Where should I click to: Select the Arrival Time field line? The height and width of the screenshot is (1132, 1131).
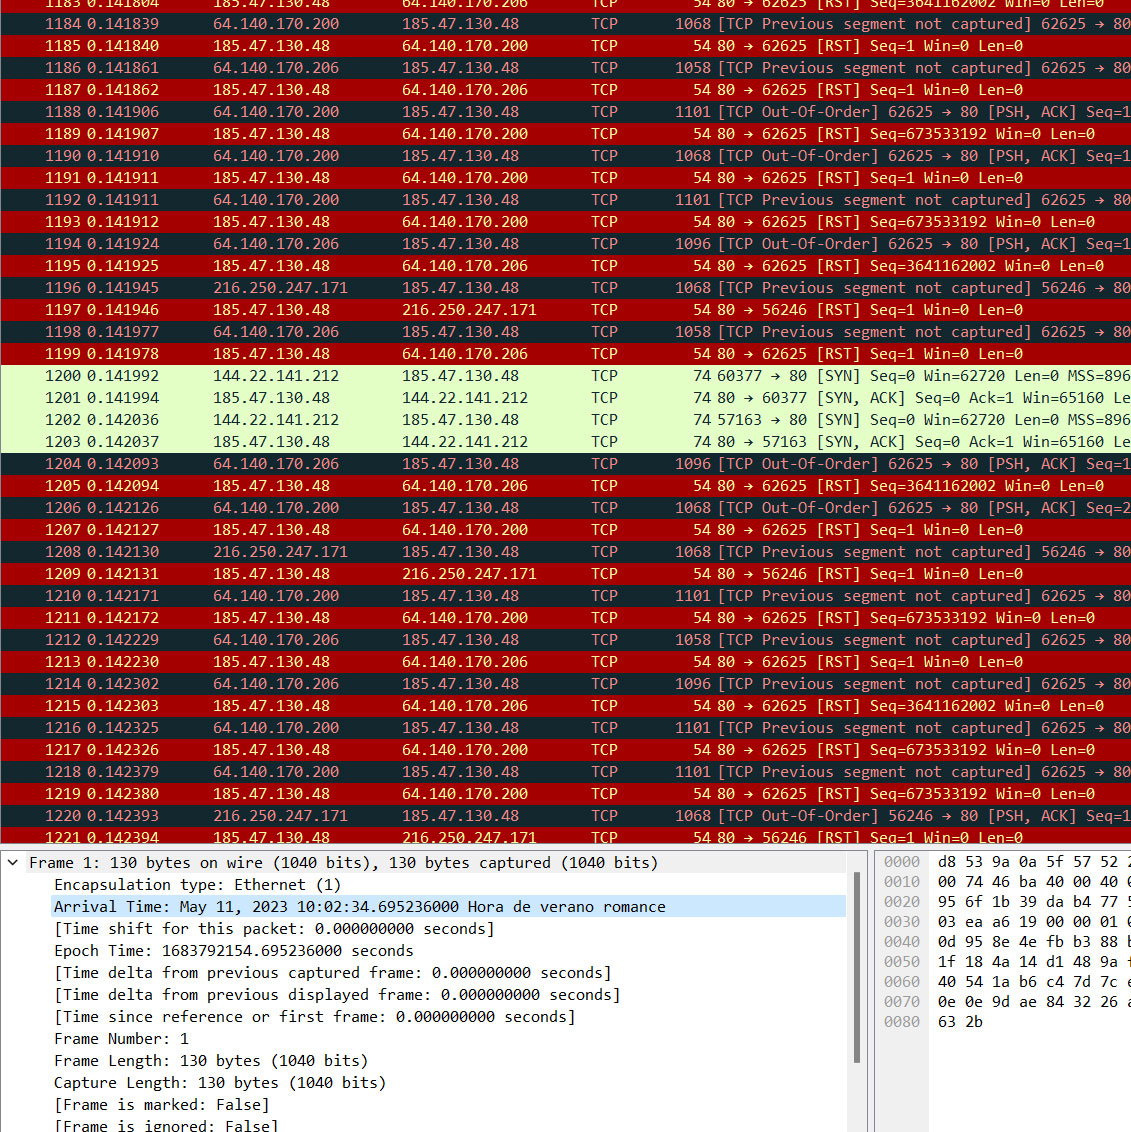(x=359, y=907)
